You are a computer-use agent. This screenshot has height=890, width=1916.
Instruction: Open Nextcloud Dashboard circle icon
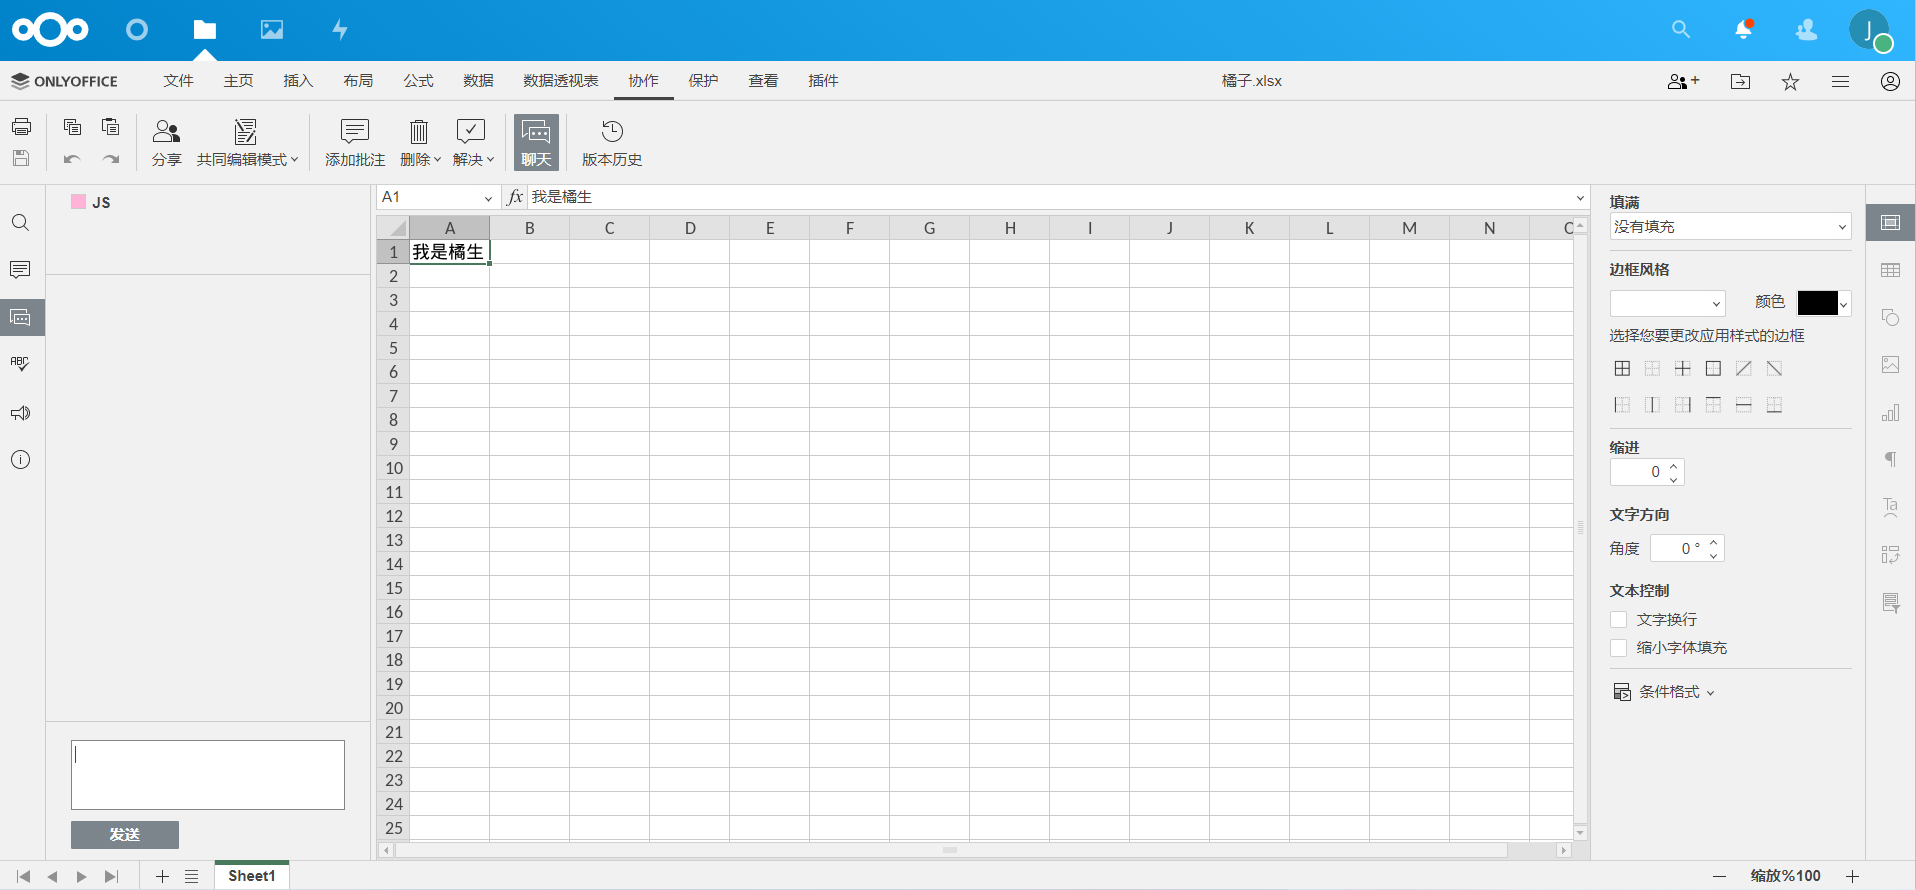click(x=137, y=30)
